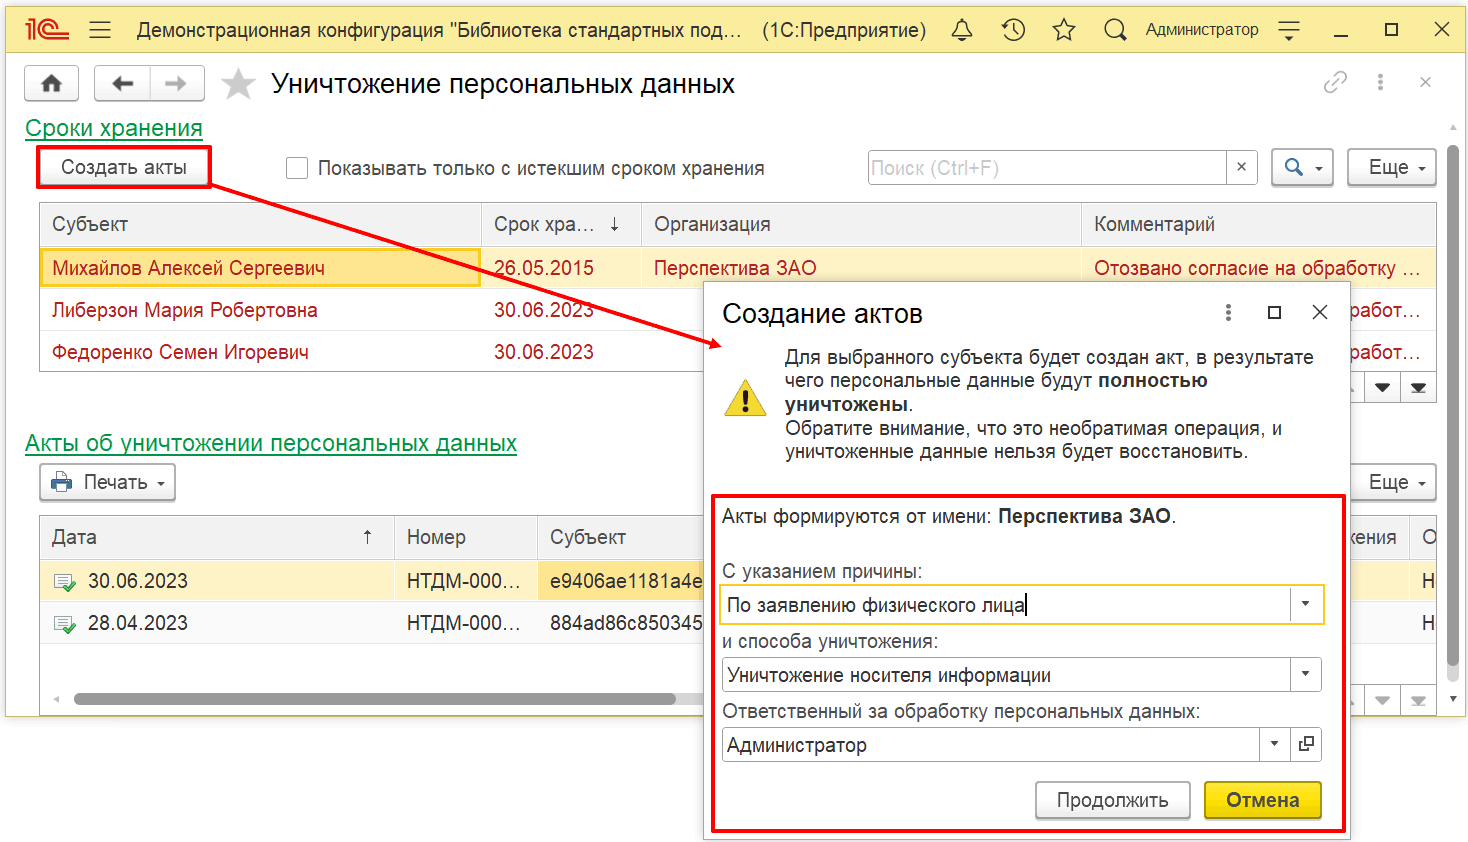Open the top Еще menu
The width and height of the screenshot is (1468, 842).
1391,168
